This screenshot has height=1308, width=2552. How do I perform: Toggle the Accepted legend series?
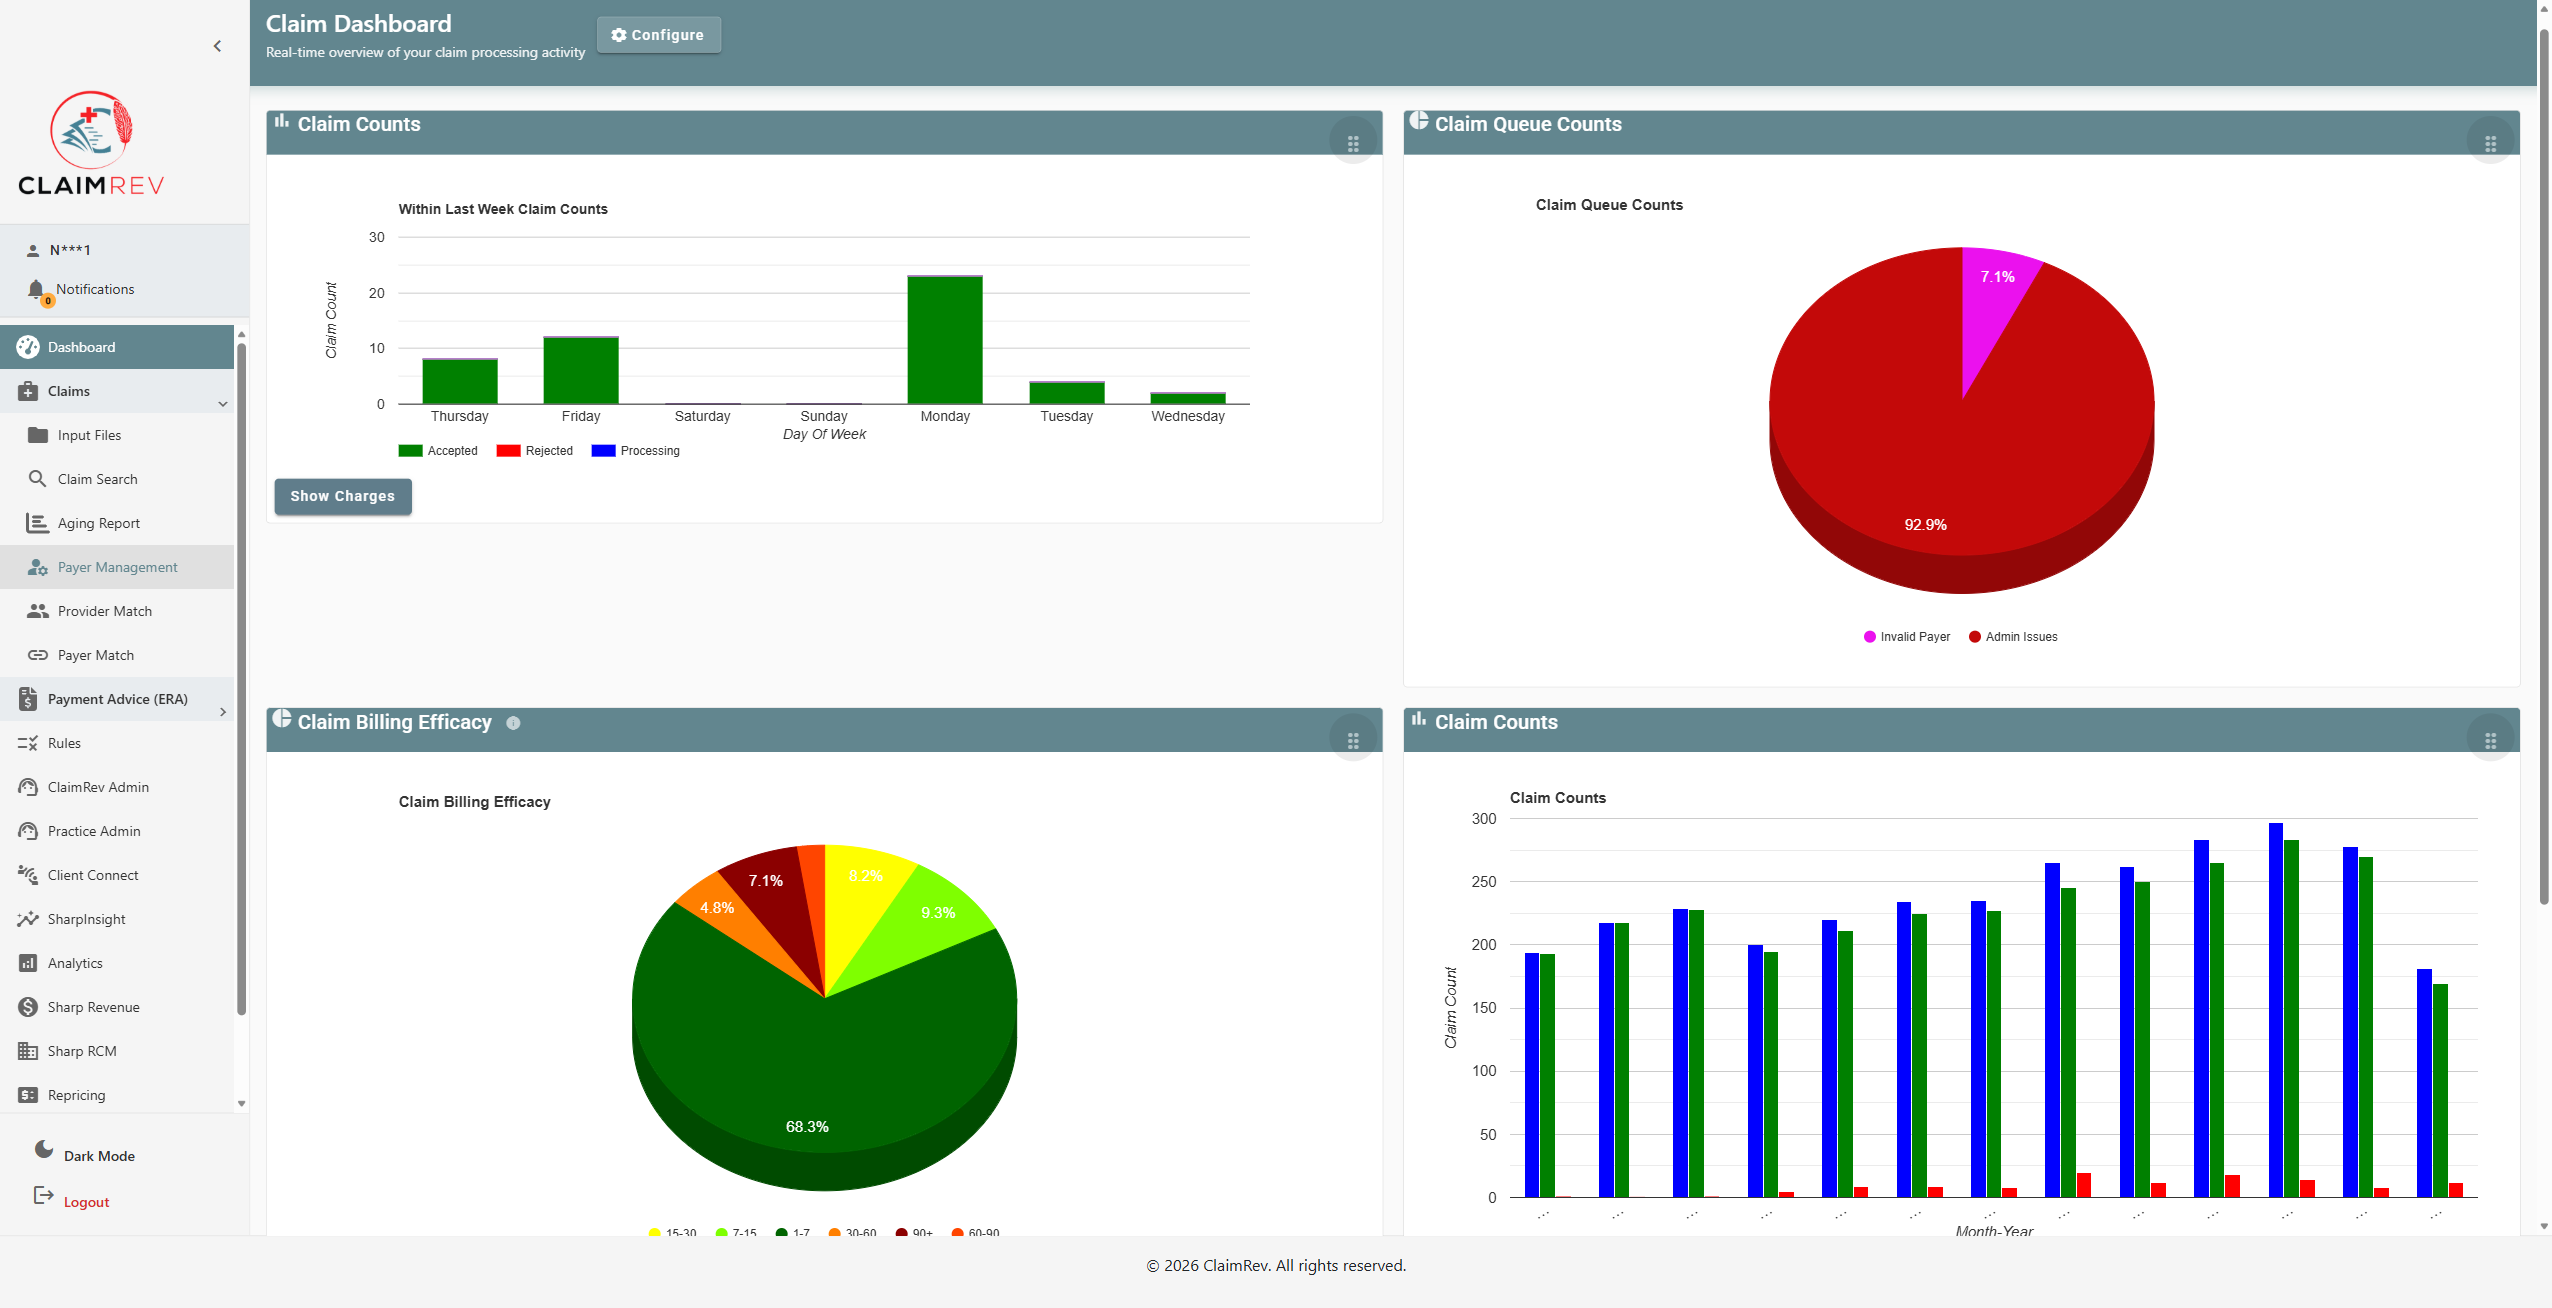click(438, 451)
